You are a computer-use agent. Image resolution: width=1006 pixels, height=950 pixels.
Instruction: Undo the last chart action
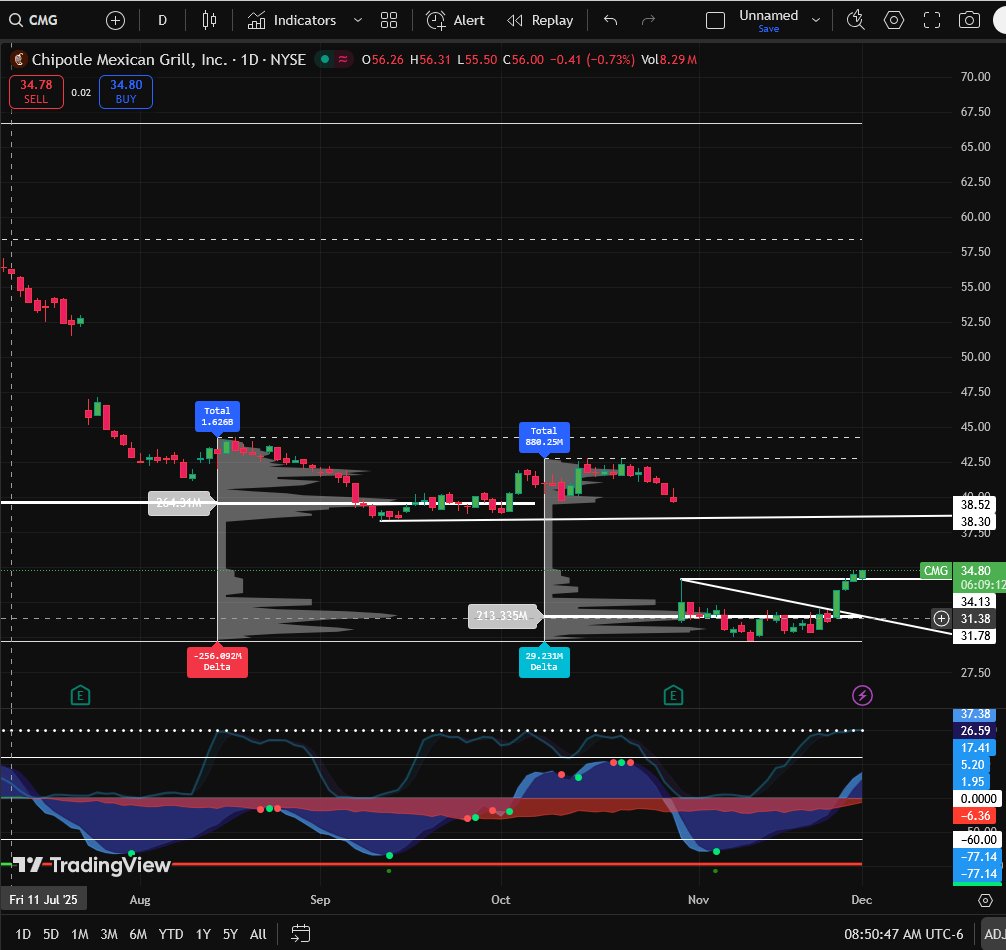click(610, 21)
